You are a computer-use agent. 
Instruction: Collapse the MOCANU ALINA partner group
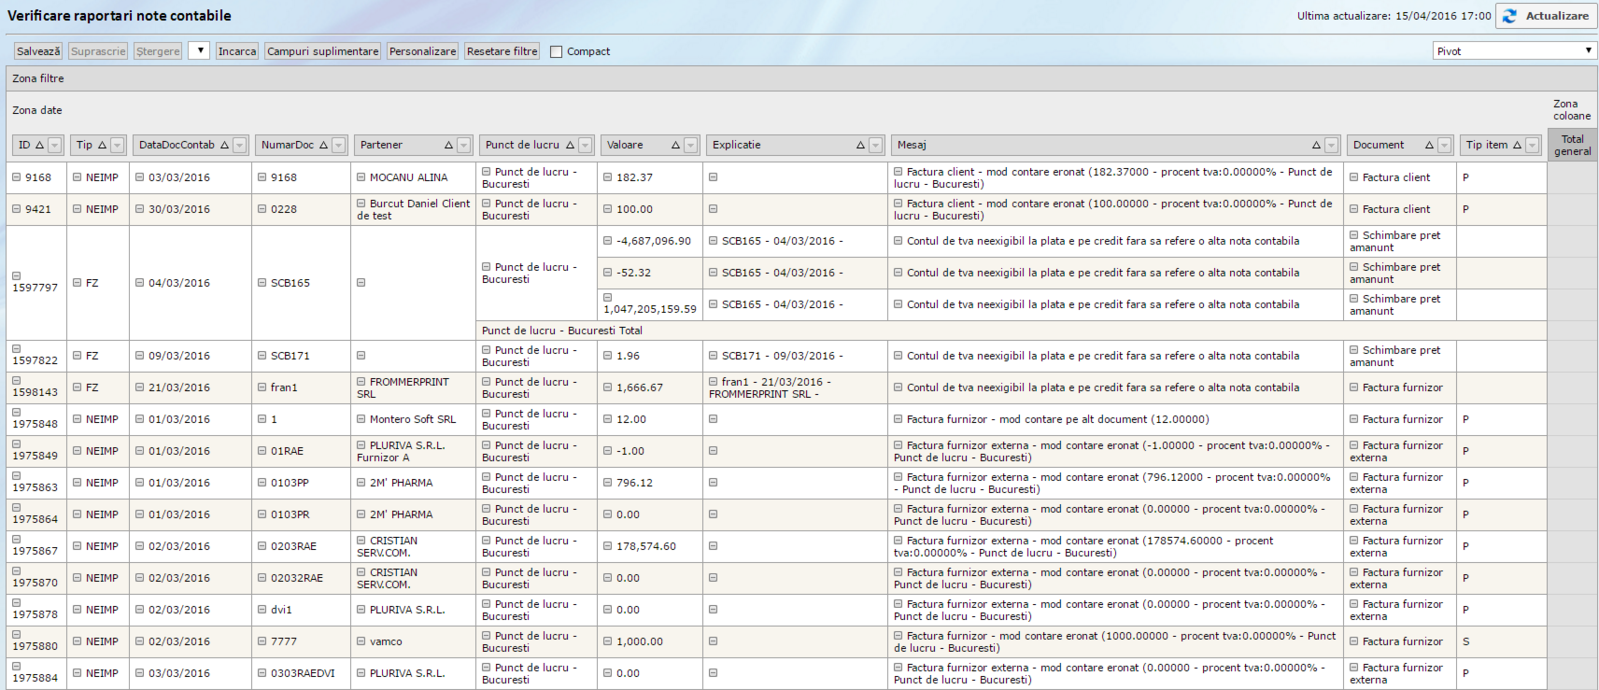pos(361,177)
